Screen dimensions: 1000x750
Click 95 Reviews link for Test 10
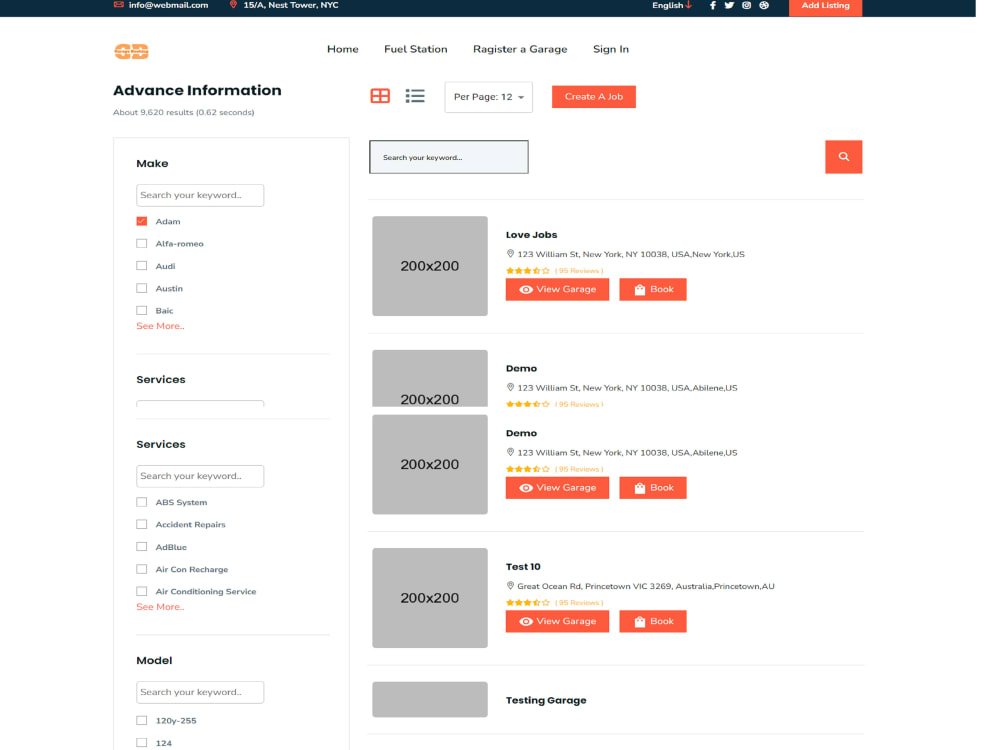click(x=579, y=603)
